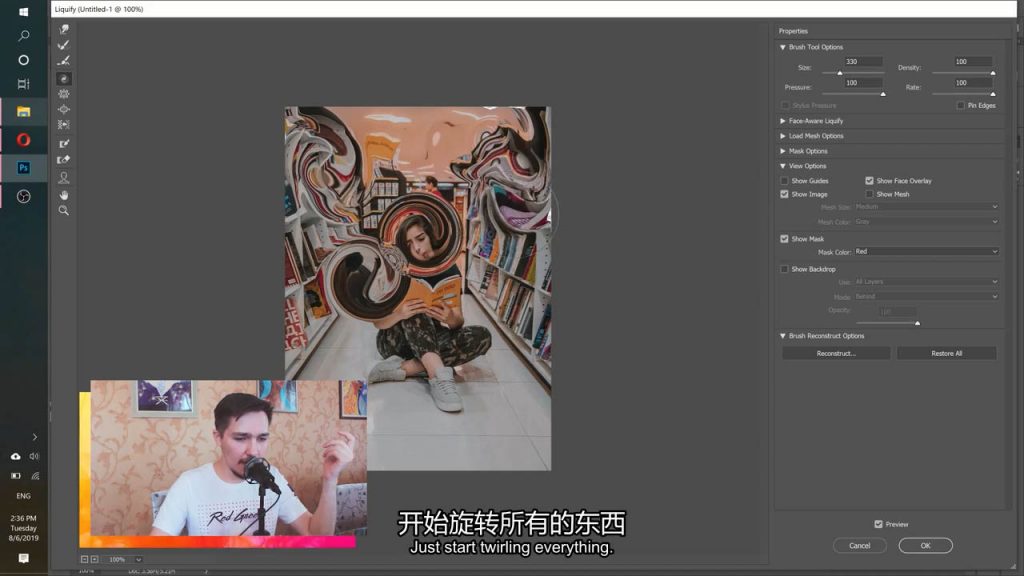Collapse the Brush Reconstruct Options section
1024x576 pixels.
[782, 336]
